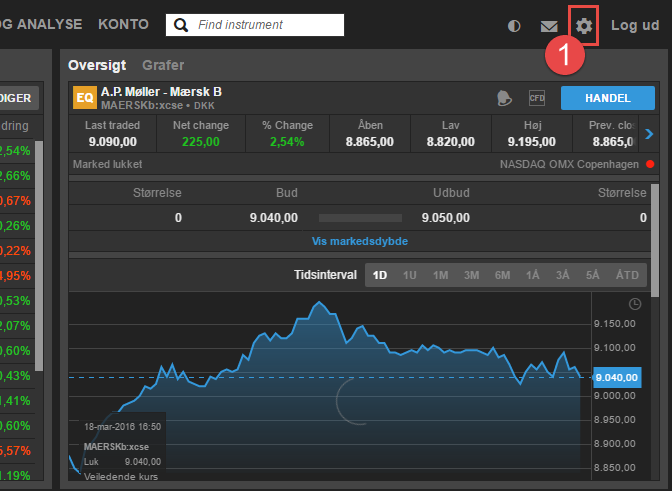This screenshot has height=491, width=672.
Task: Click the 2,66% watchlist row
Action: (x=17, y=176)
